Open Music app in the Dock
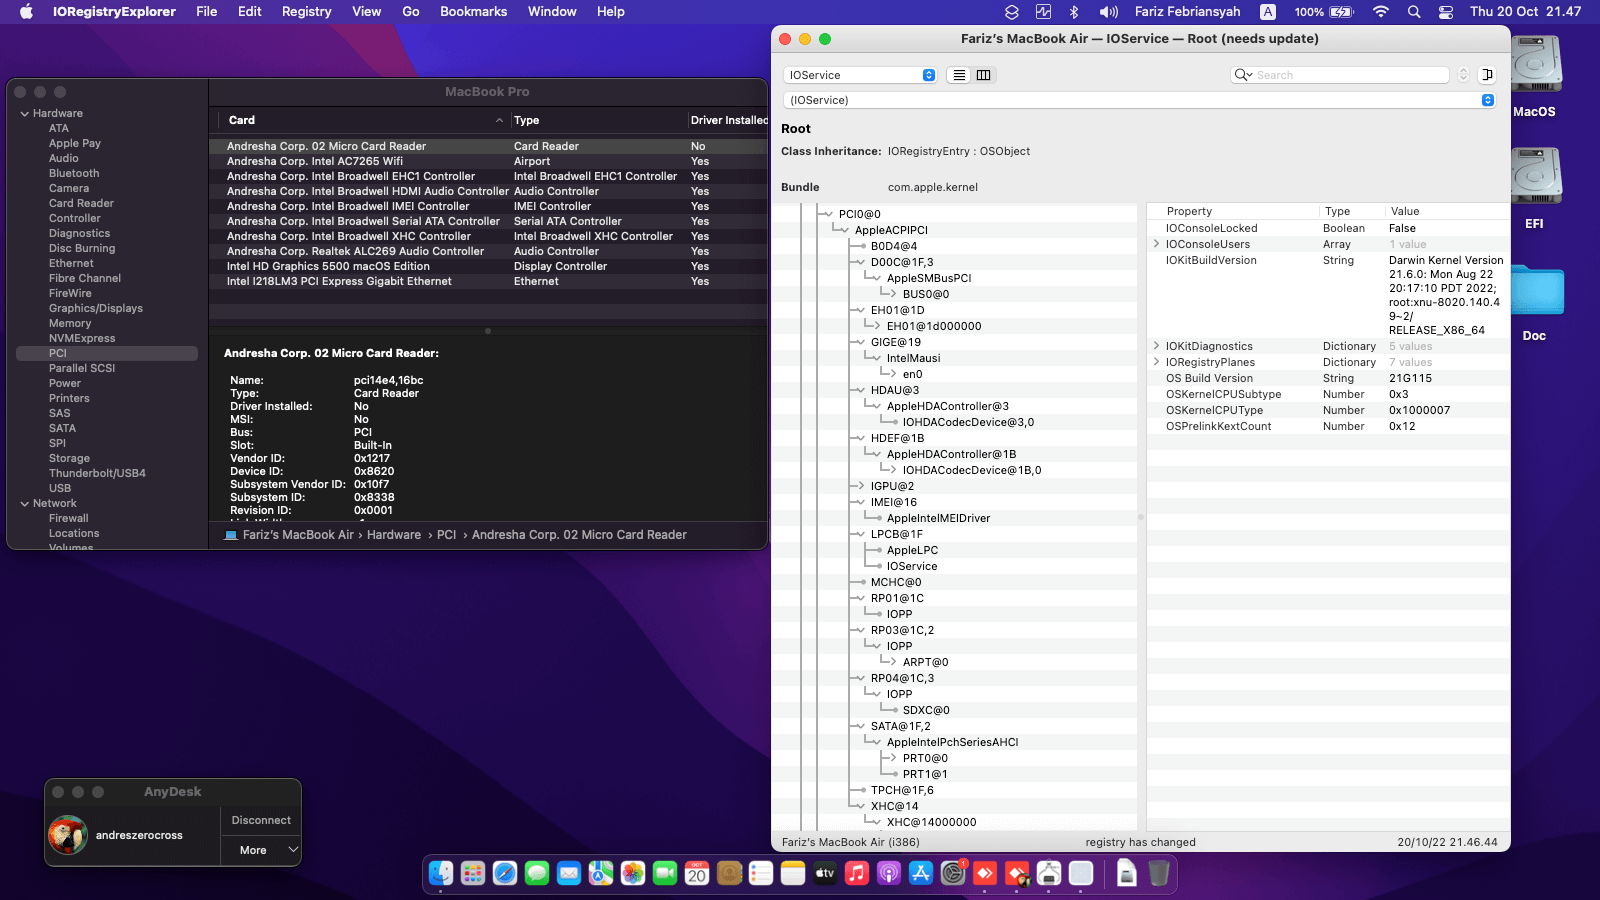 [x=857, y=874]
